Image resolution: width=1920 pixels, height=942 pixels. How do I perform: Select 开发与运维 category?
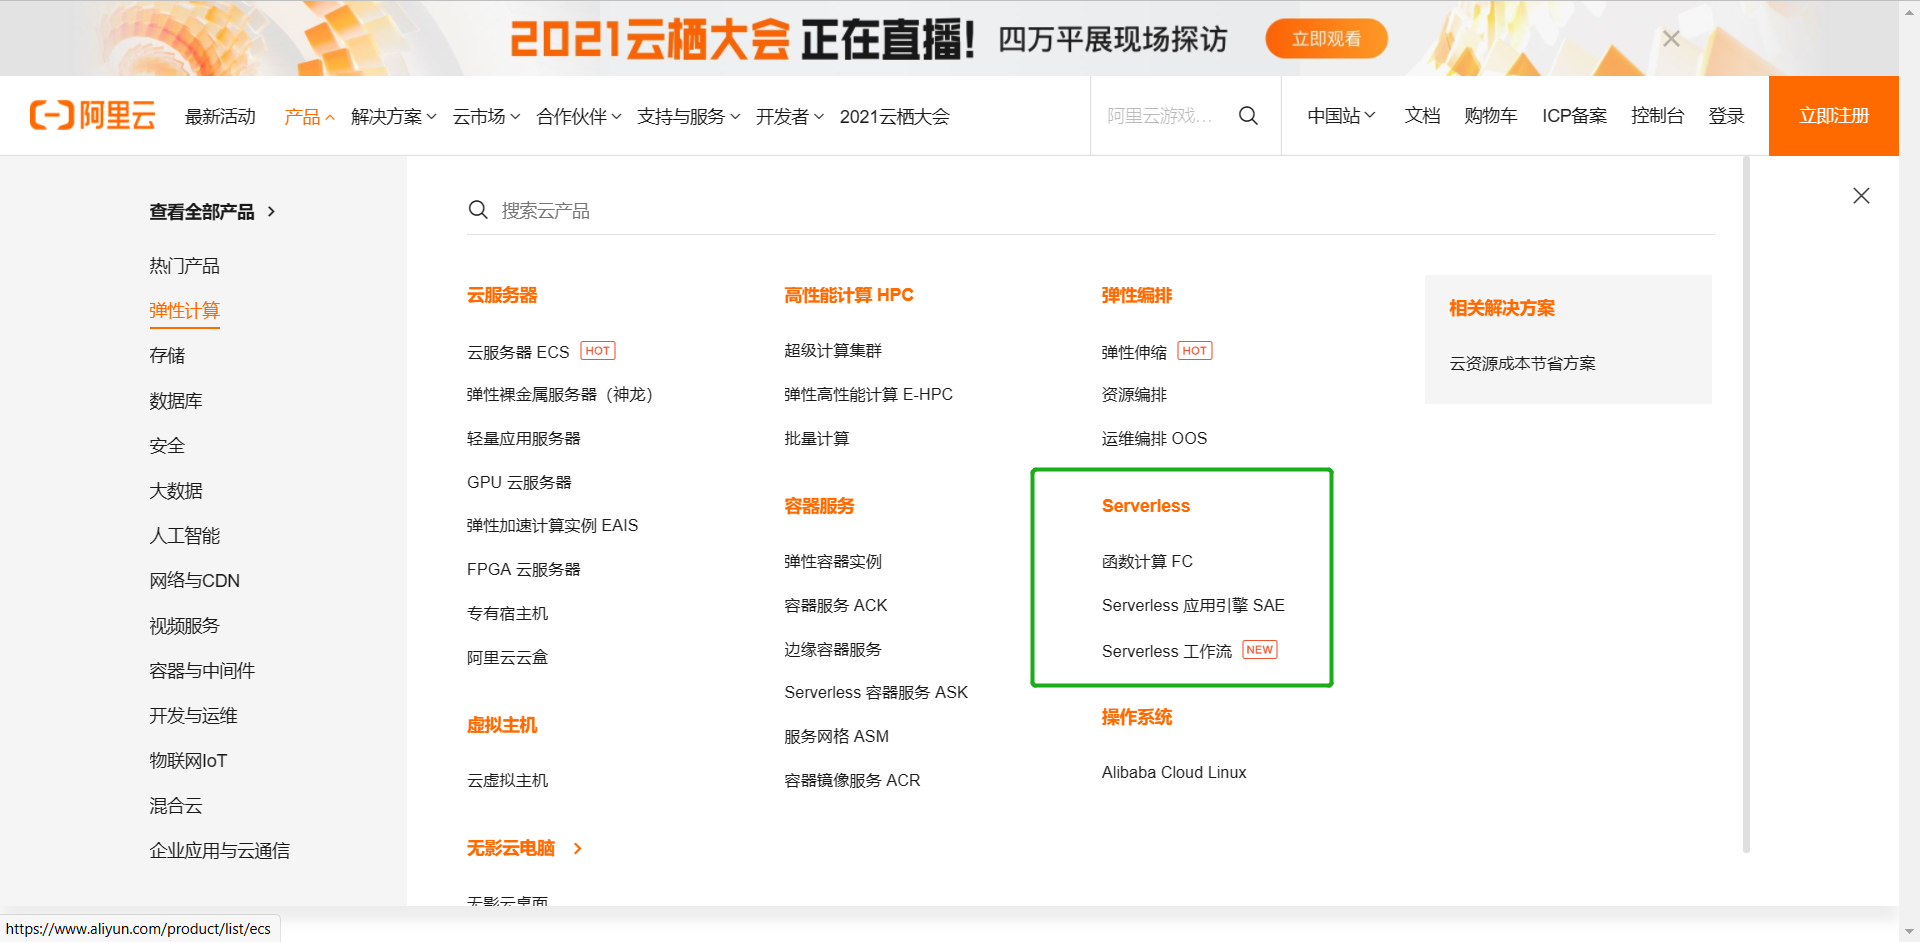[x=193, y=716]
